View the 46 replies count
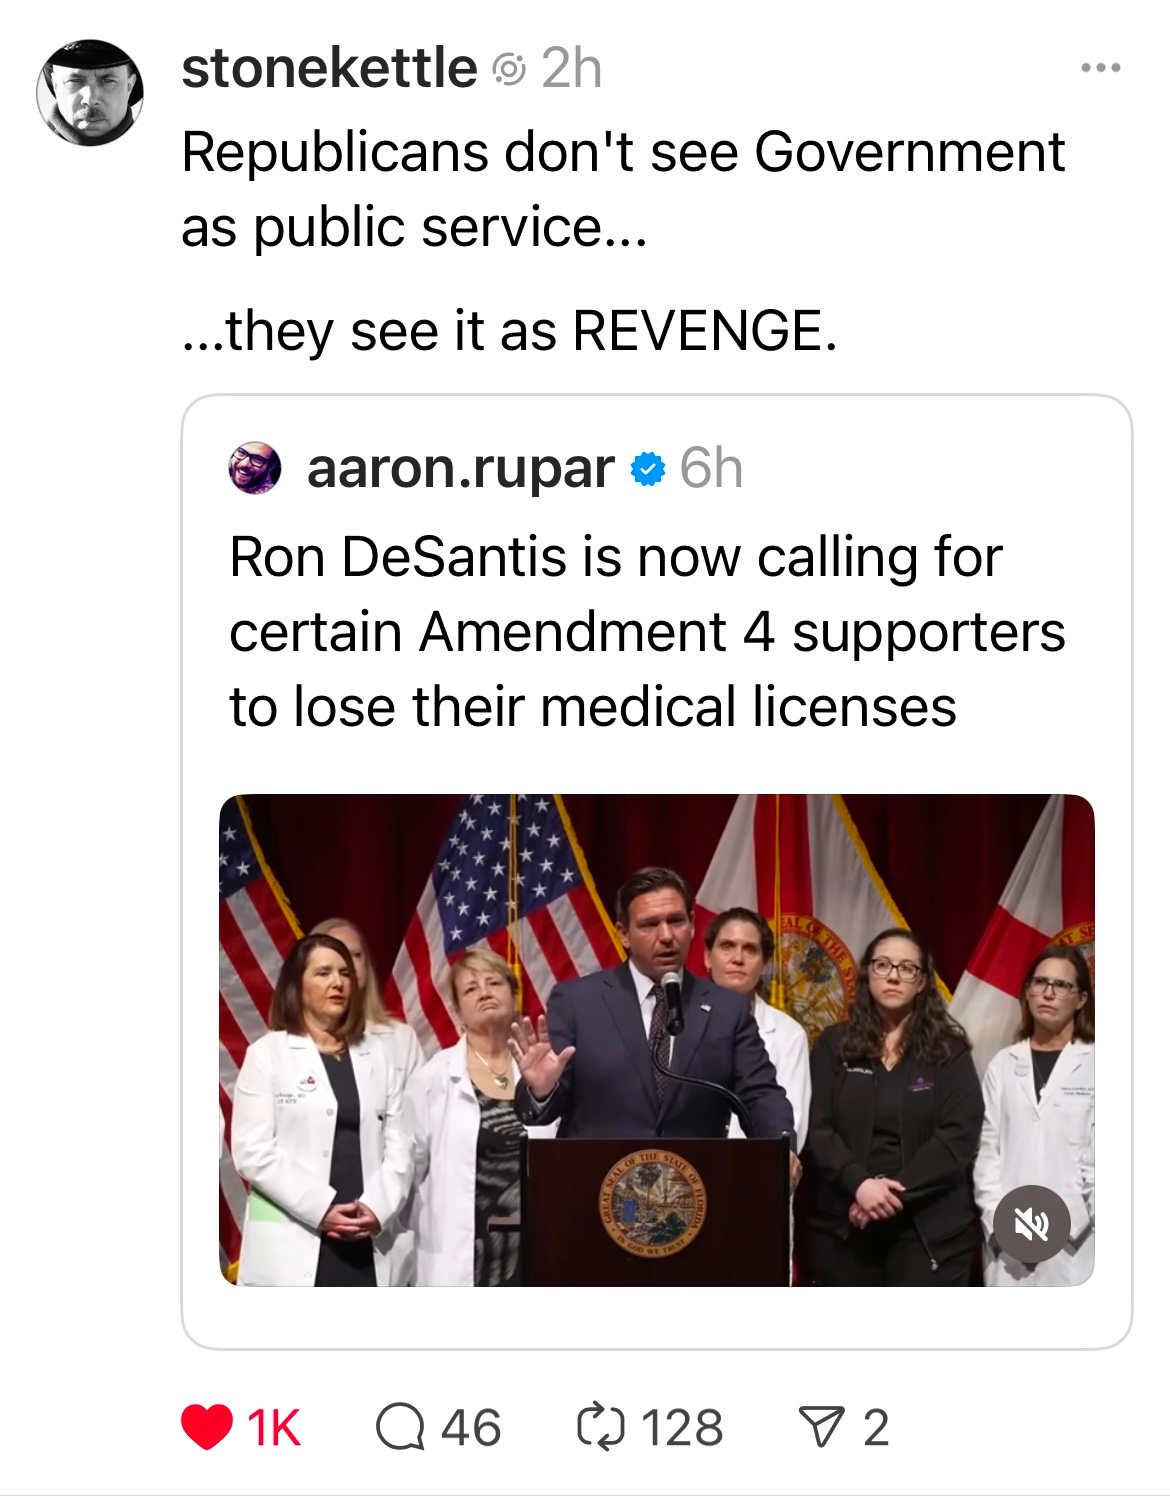Screen dimensions: 1170x1501 click(470, 1427)
